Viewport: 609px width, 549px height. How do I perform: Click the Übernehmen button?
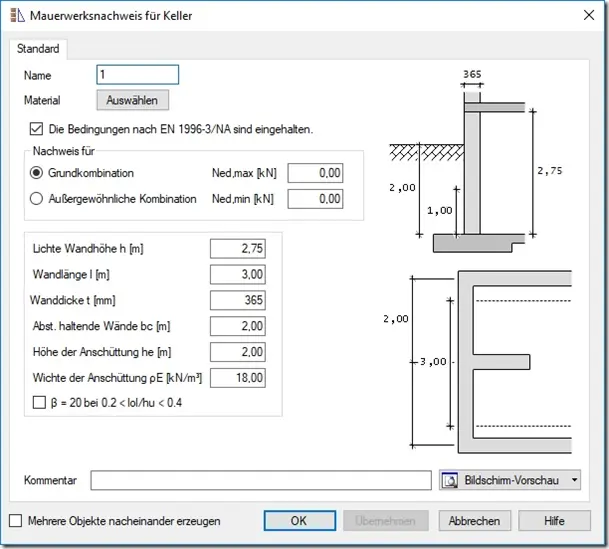pyautogui.click(x=386, y=521)
